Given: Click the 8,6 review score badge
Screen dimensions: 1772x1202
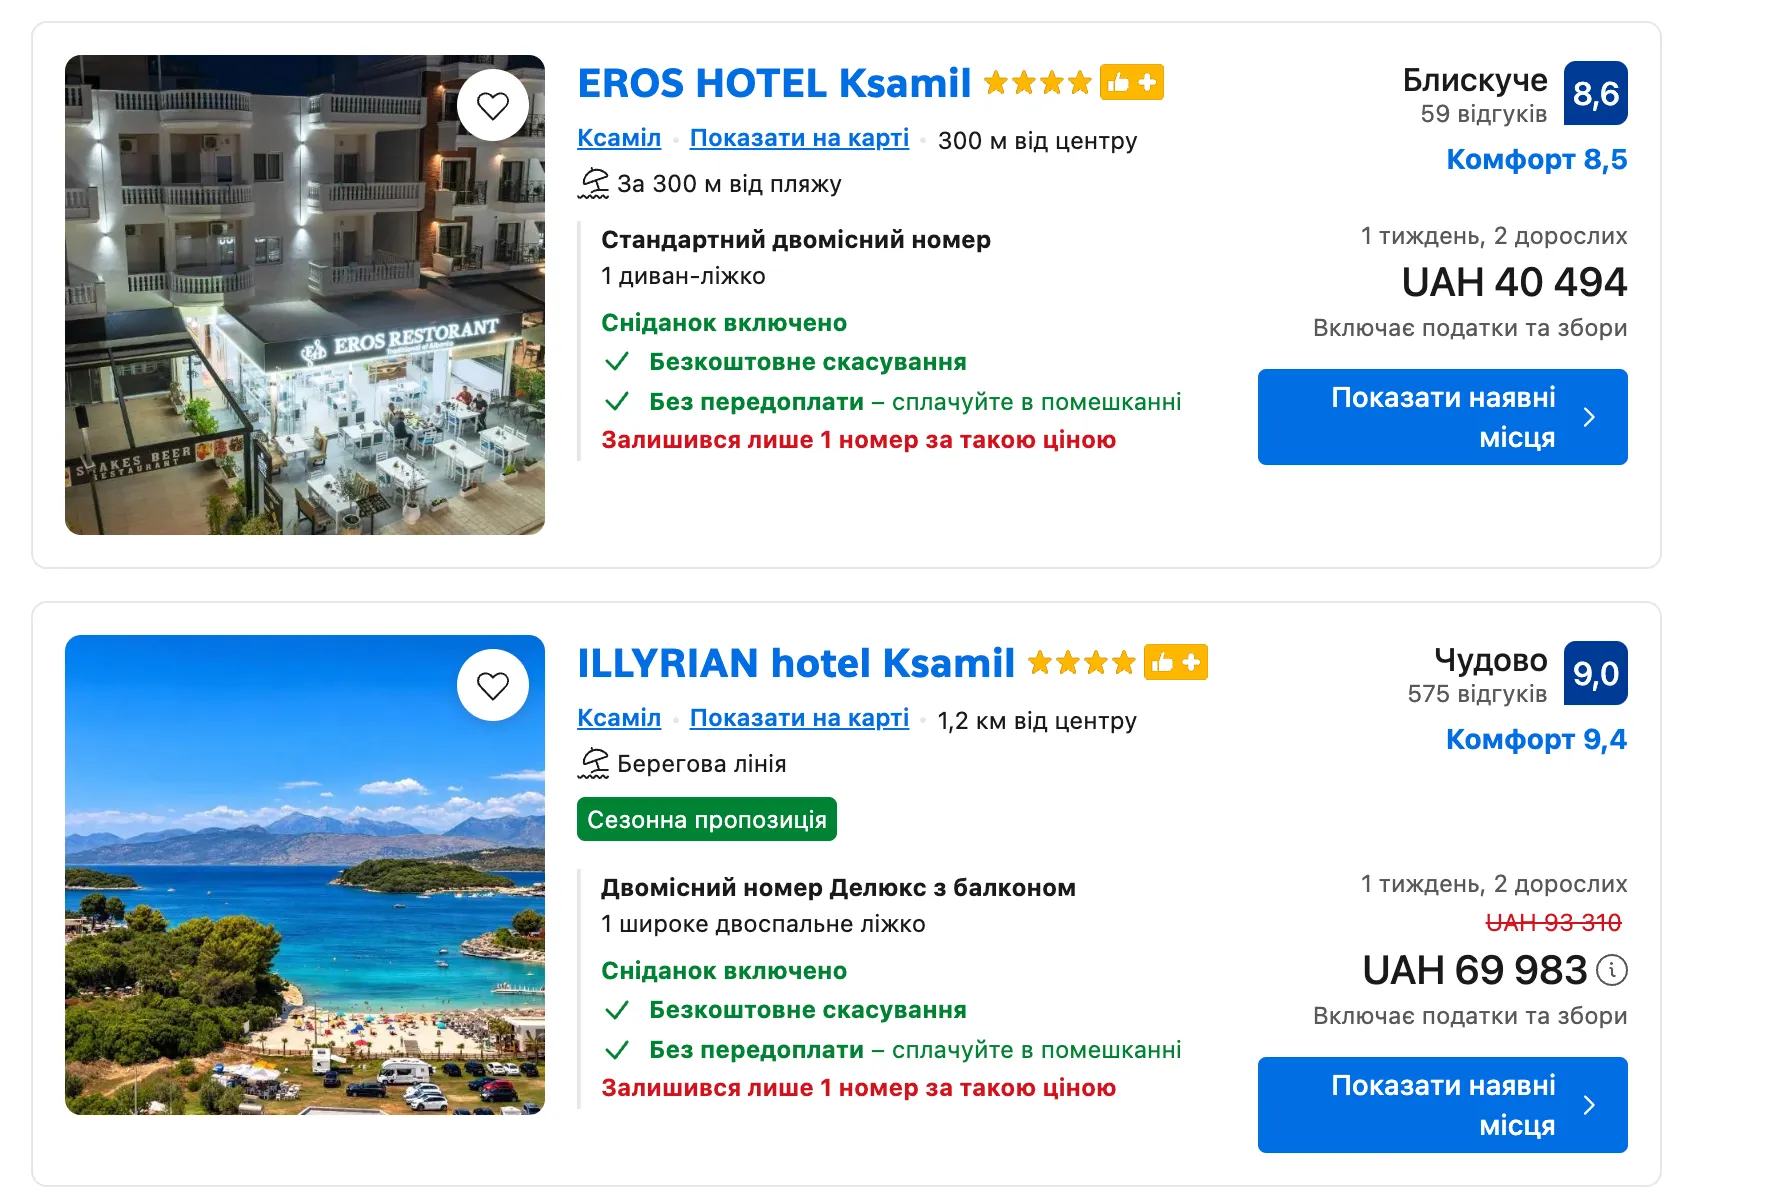Looking at the screenshot, I should click(1596, 93).
